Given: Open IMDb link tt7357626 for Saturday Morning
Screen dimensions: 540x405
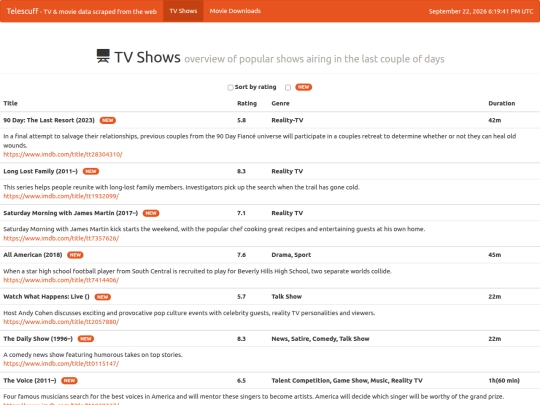Looking at the screenshot, I should 61,238.
